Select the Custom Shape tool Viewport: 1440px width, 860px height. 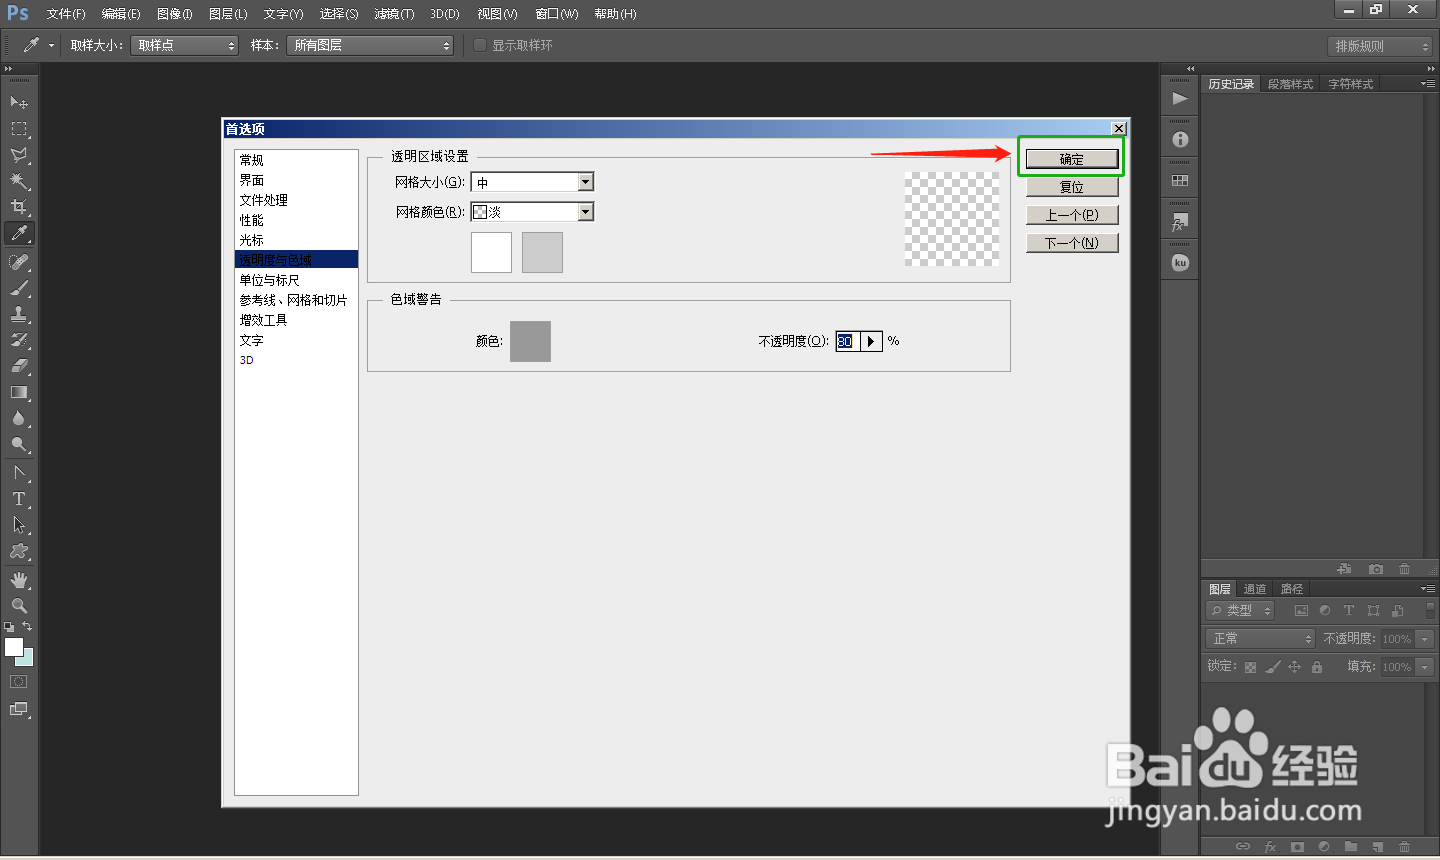coord(19,551)
